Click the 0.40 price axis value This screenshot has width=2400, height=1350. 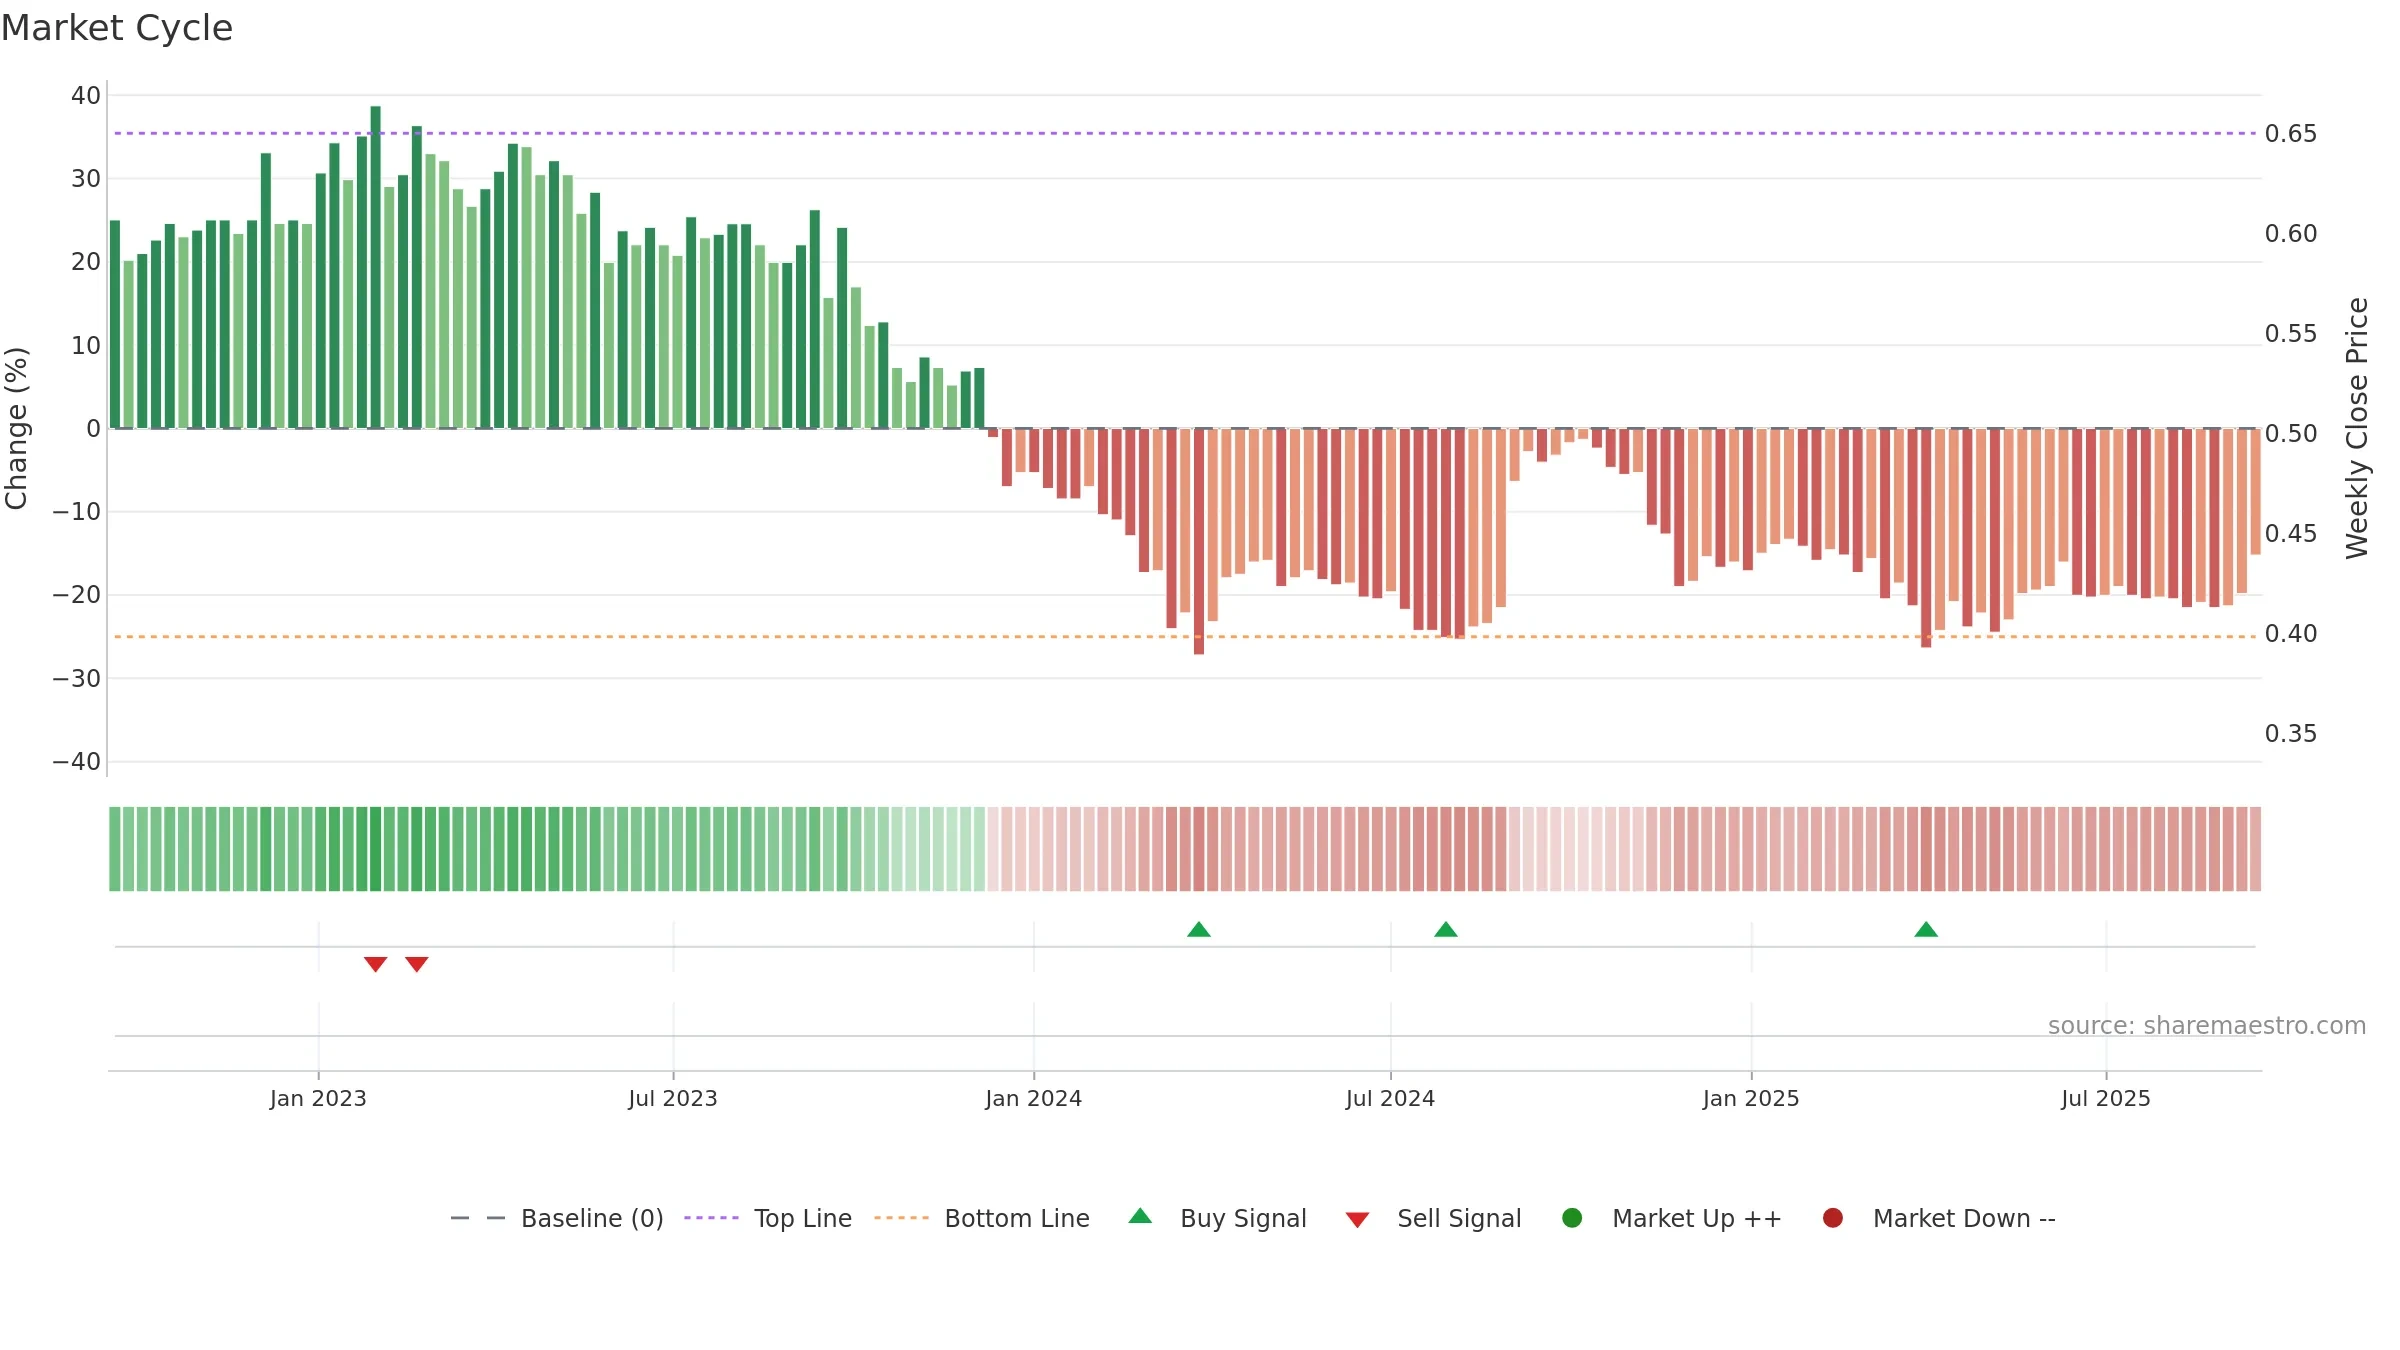tap(2291, 633)
